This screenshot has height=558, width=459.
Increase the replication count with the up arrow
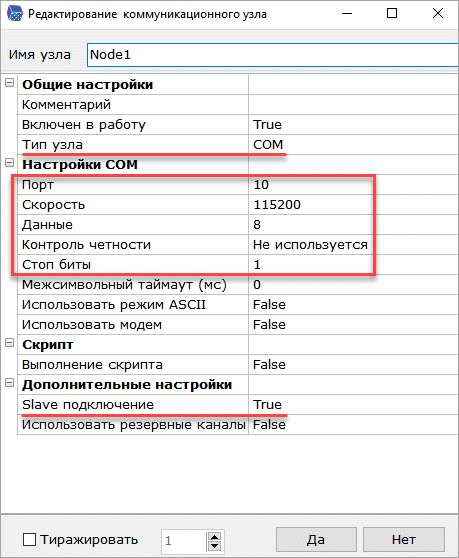pos(214,536)
